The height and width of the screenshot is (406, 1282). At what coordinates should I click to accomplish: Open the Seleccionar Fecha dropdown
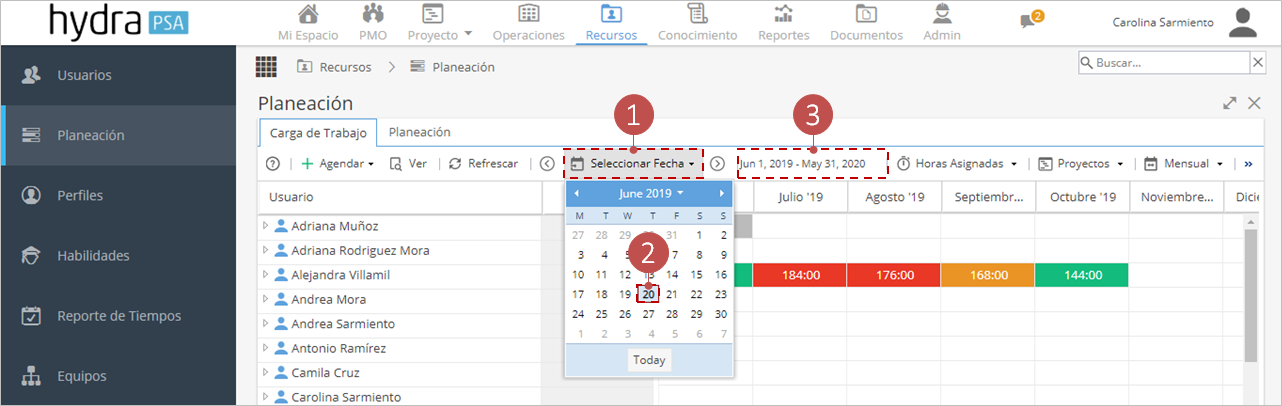[x=634, y=163]
